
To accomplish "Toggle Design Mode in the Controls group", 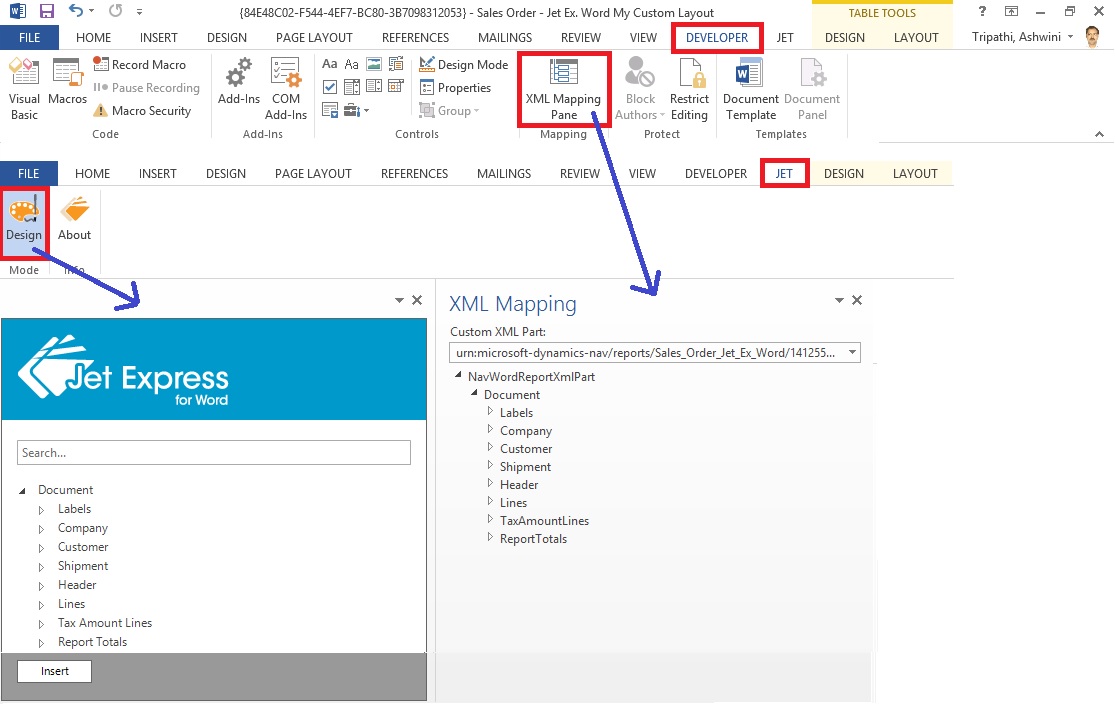I will click(x=463, y=64).
